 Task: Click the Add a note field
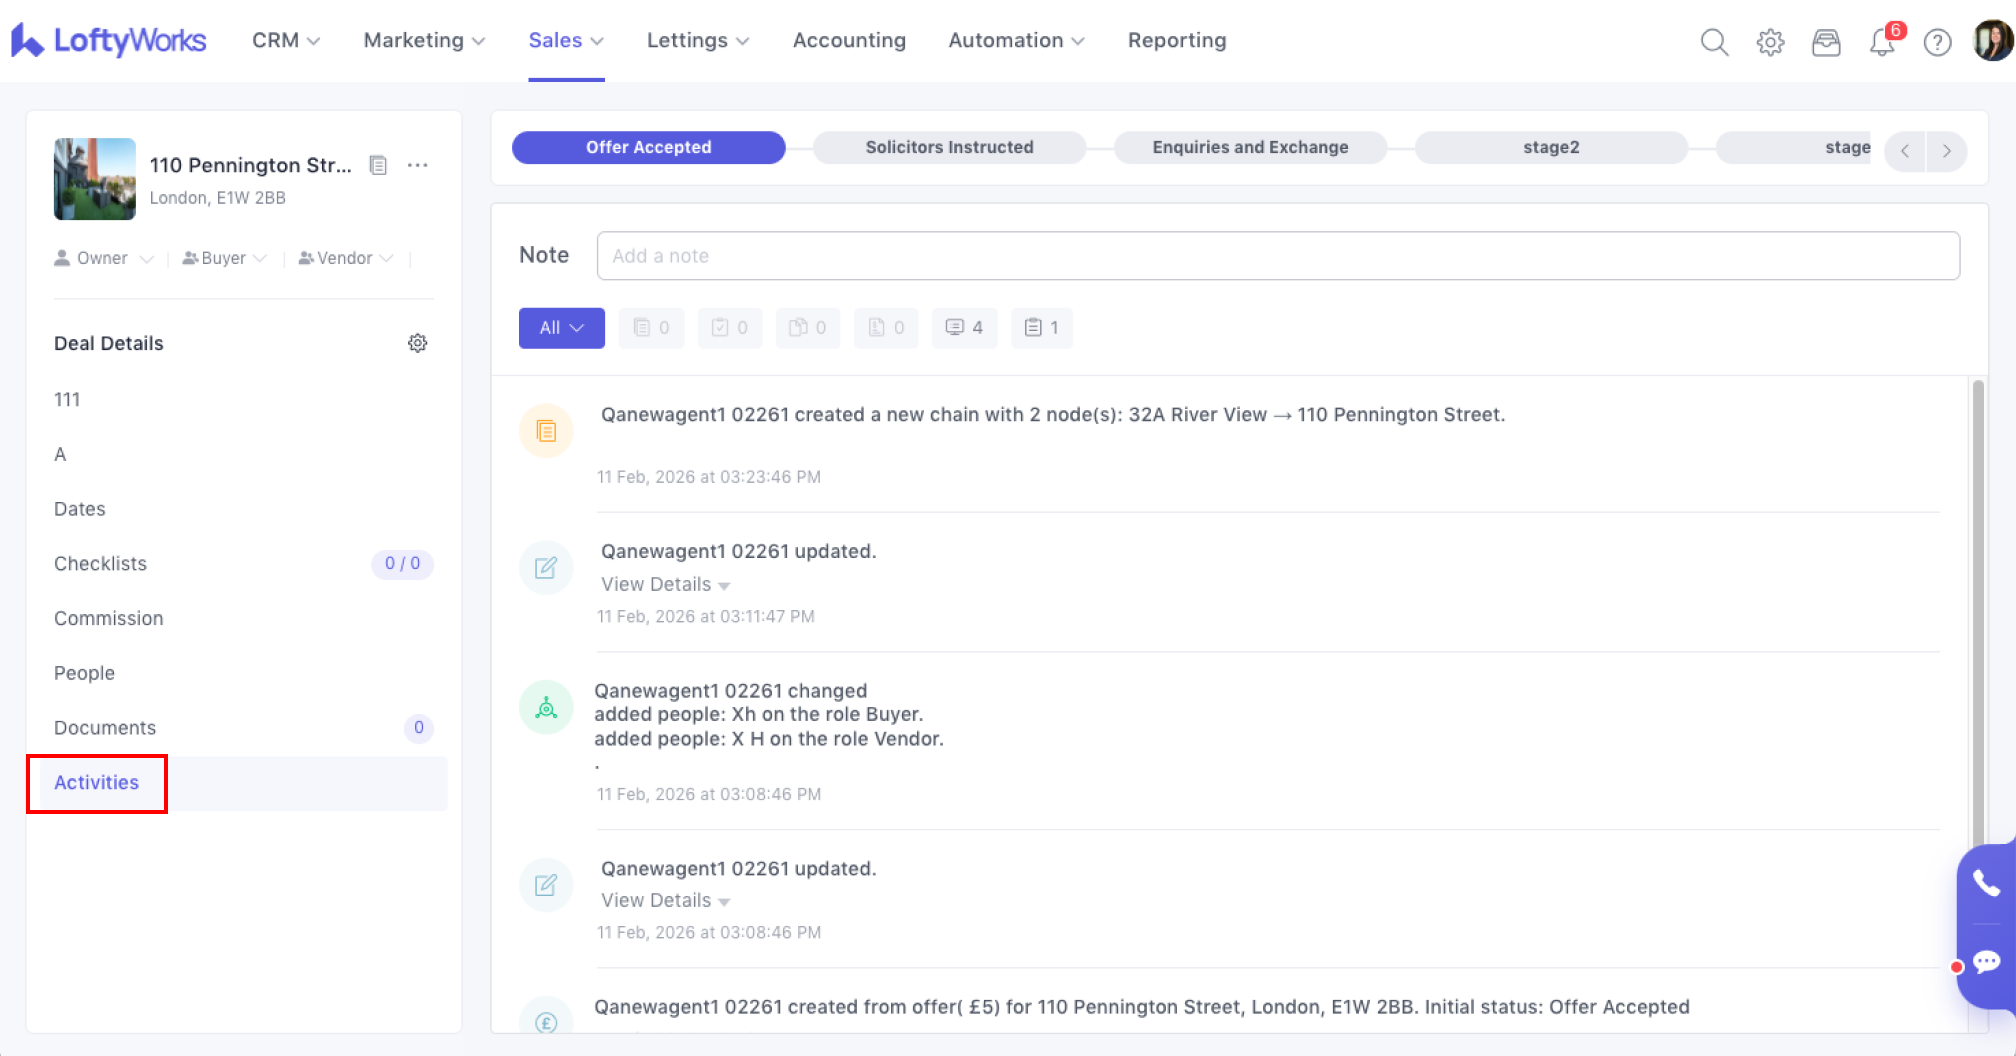[1277, 256]
